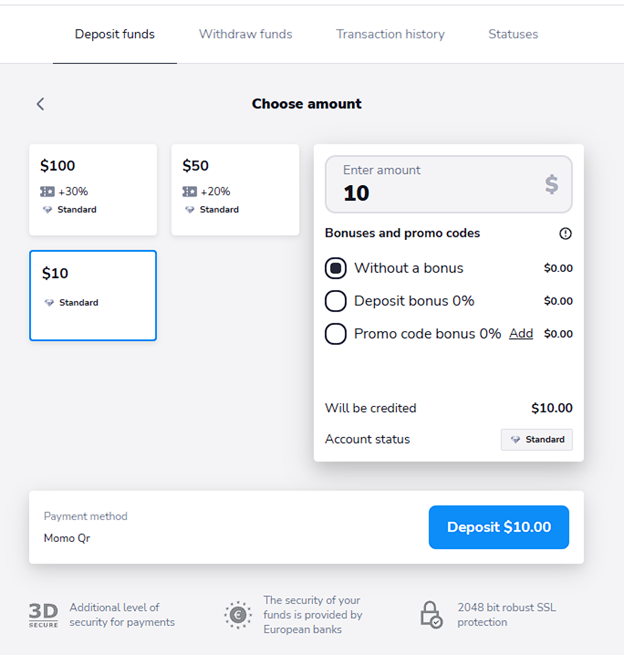Click the 3D Secure logo icon

(x=43, y=615)
